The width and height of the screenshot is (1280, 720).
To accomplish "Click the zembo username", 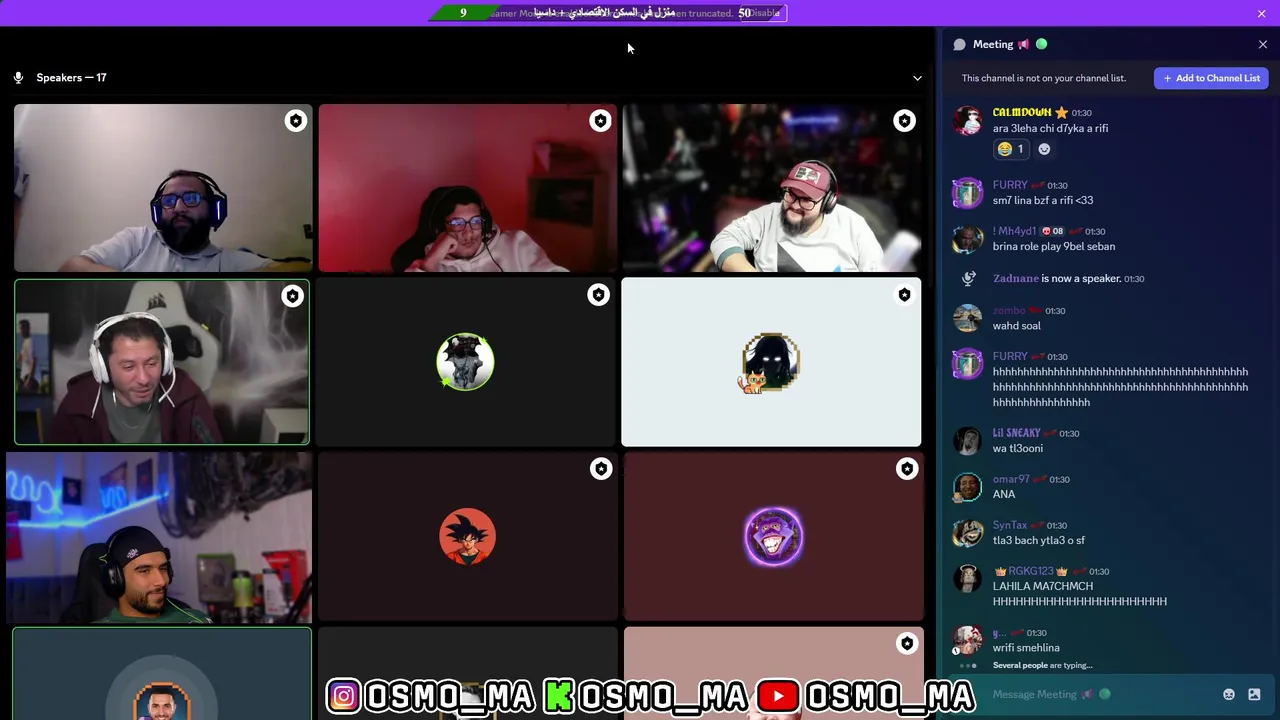I will (x=1009, y=310).
